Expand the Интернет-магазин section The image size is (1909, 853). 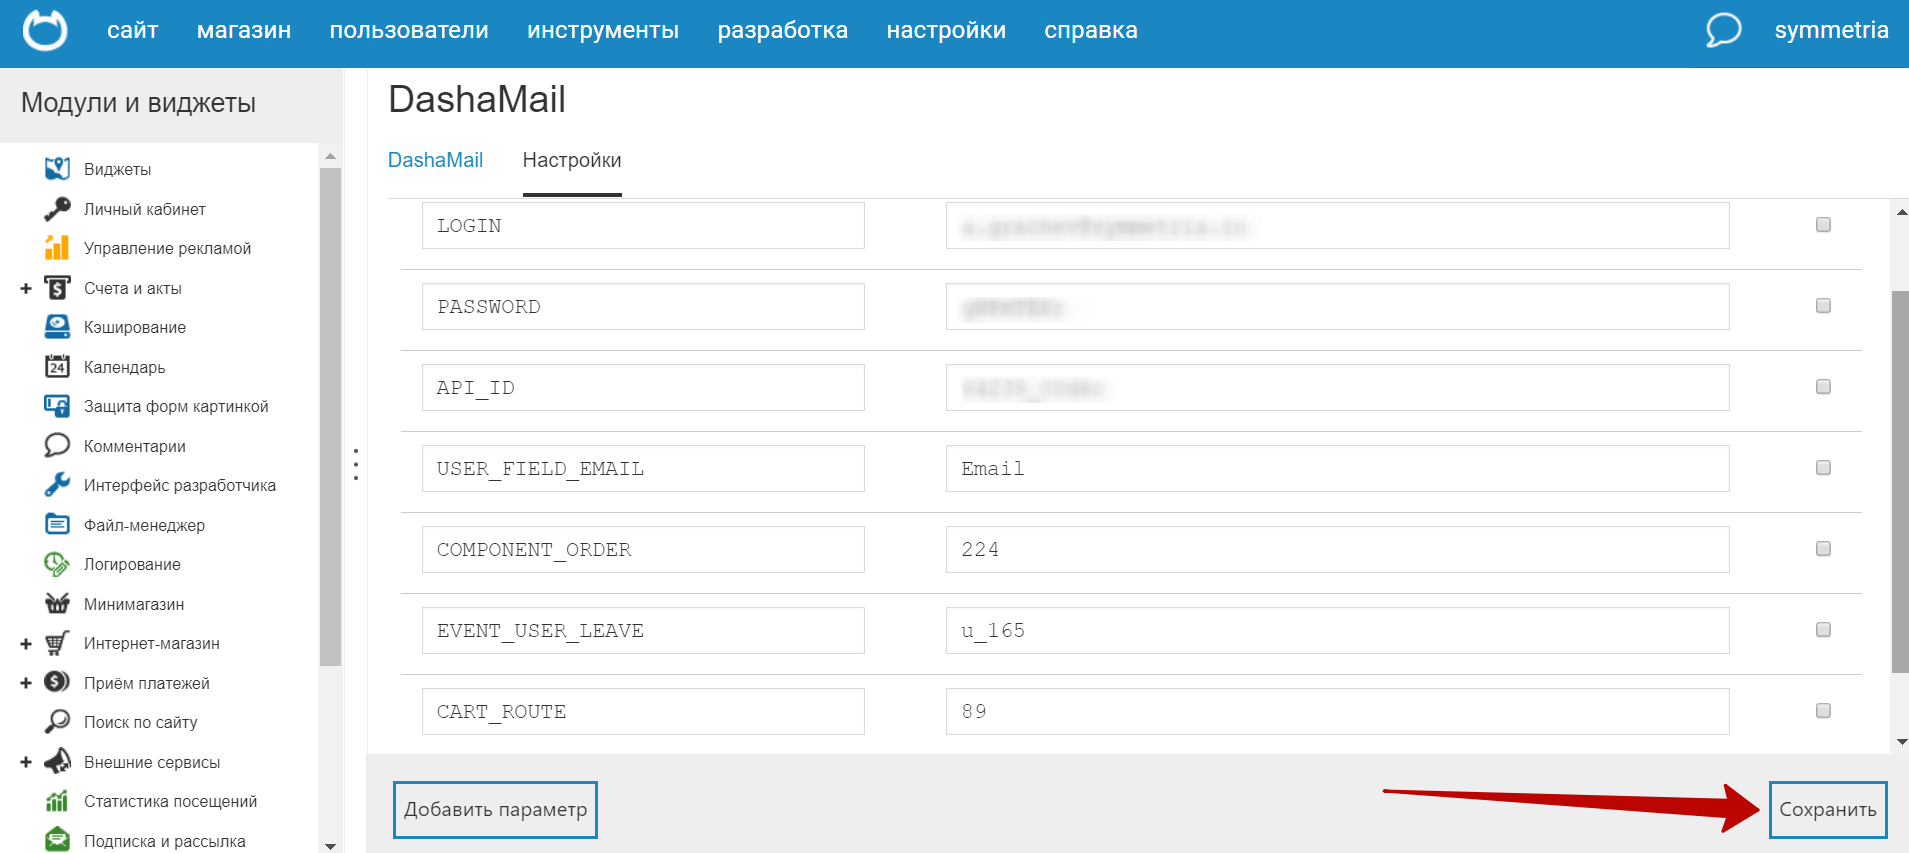pyautogui.click(x=26, y=644)
